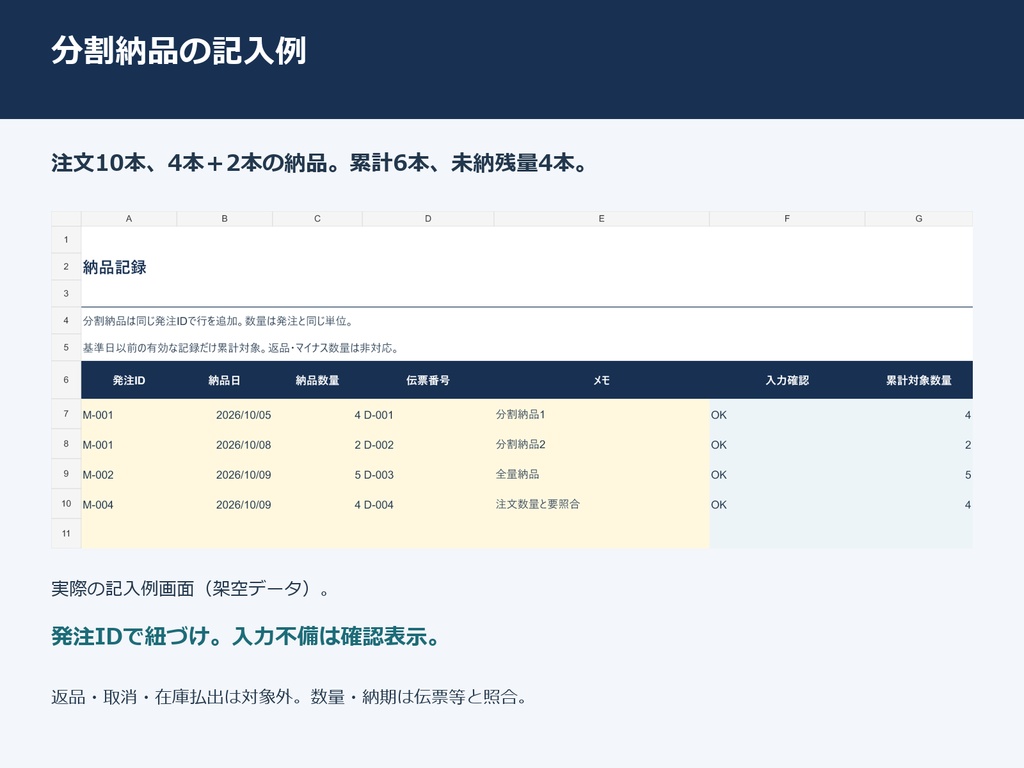1024x768 pixels.
Task: Select memo cell 注文数量と要照合
Action: (x=601, y=505)
